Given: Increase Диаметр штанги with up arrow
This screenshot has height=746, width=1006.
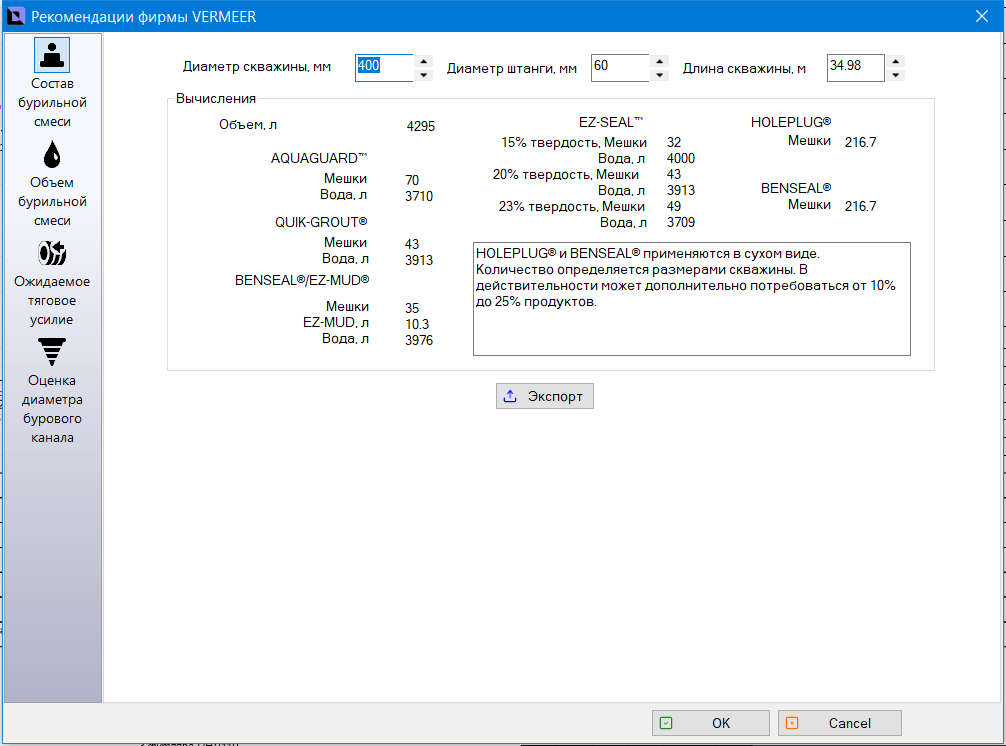Looking at the screenshot, I should [x=660, y=62].
